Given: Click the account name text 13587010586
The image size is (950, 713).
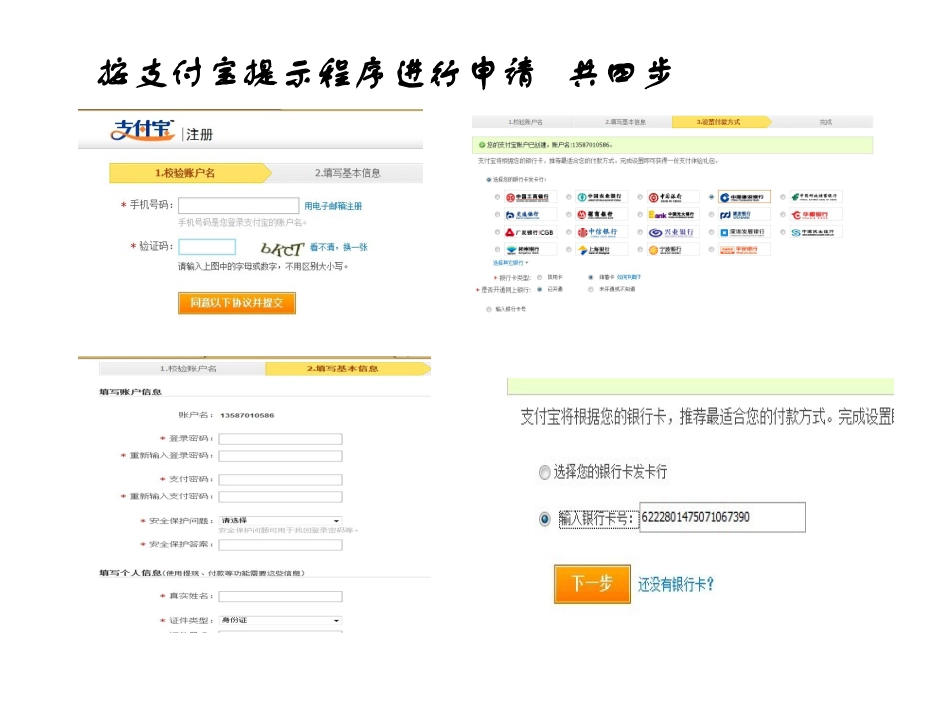Looking at the screenshot, I should pyautogui.click(x=247, y=416).
